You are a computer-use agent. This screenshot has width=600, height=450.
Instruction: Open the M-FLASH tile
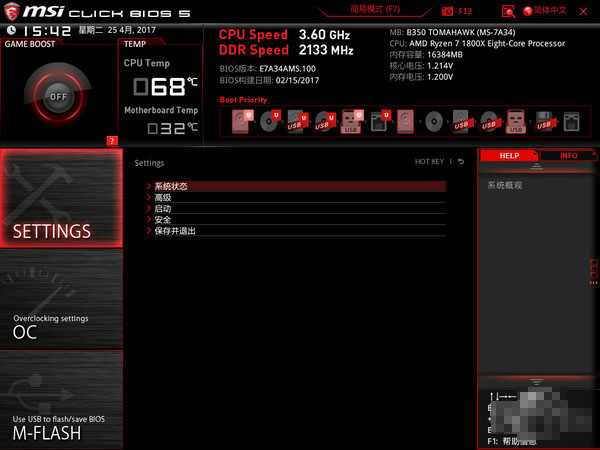tap(61, 399)
